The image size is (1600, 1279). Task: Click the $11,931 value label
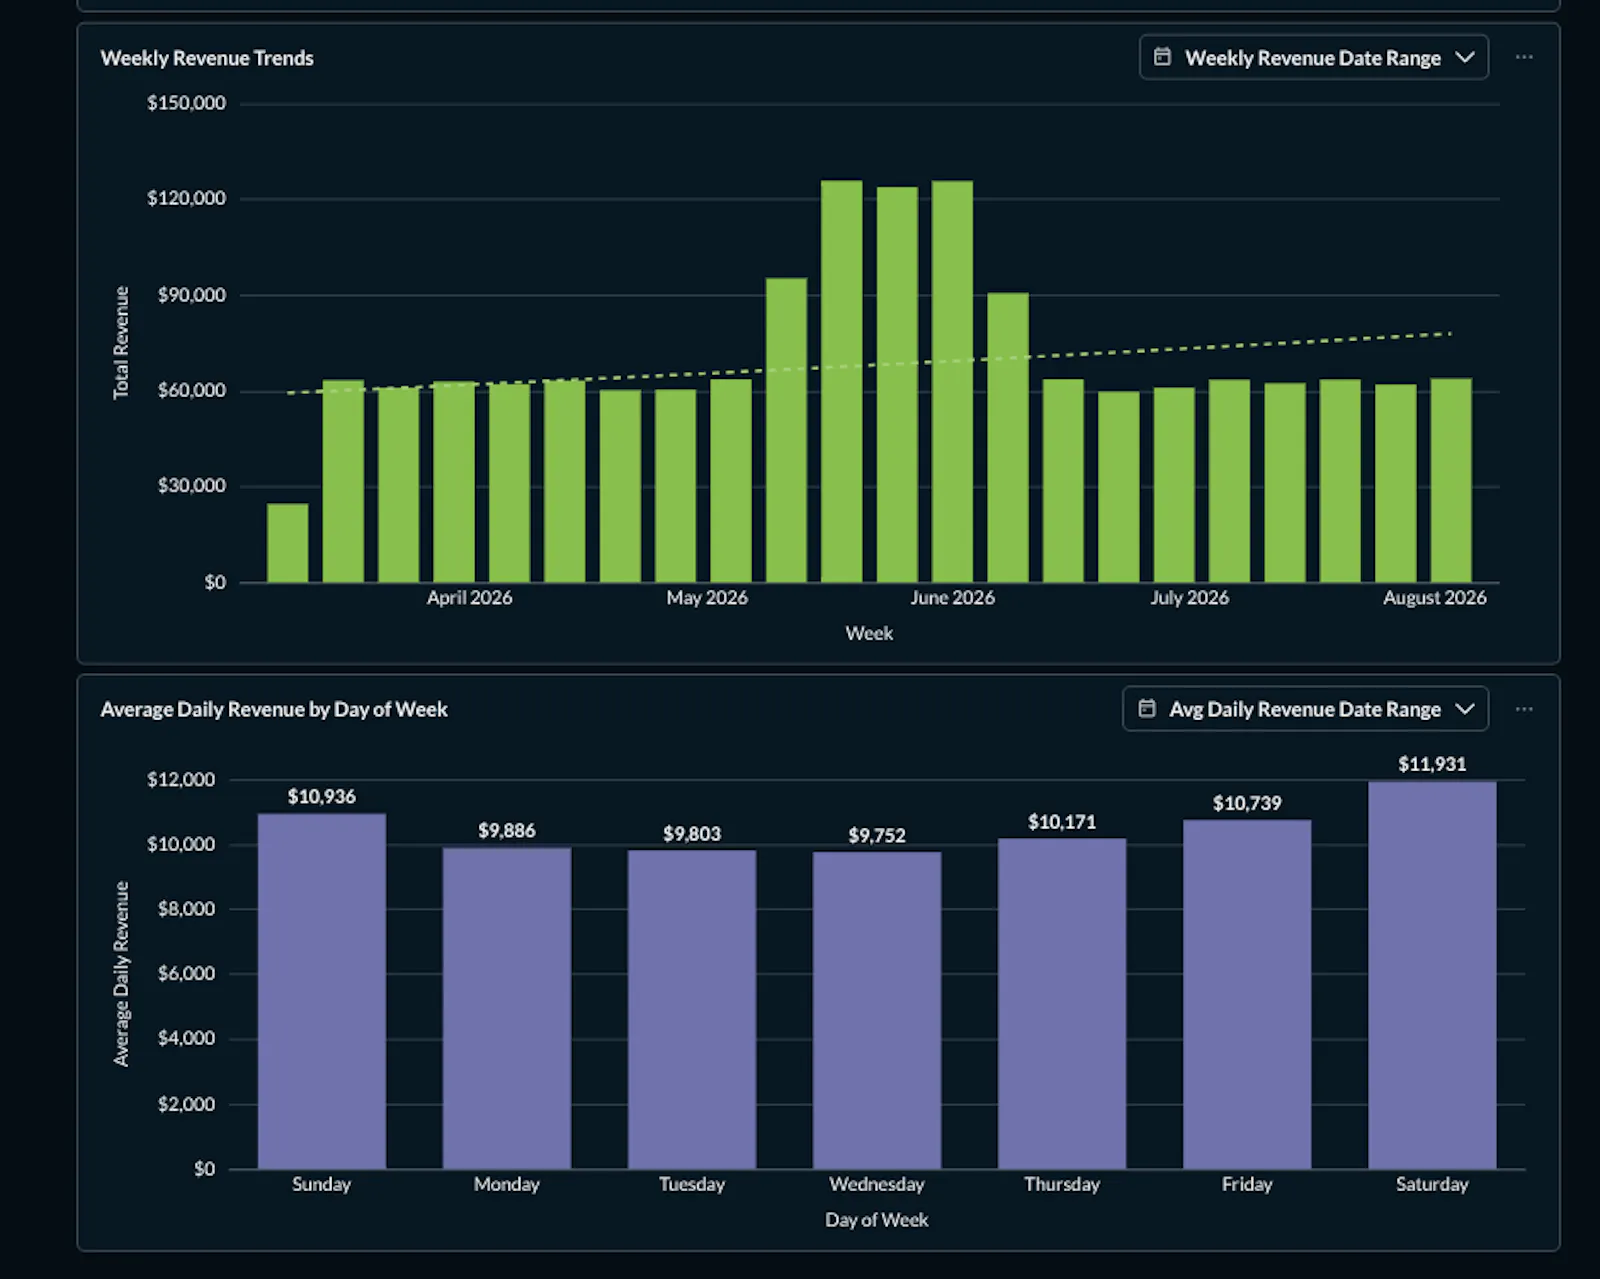[x=1432, y=764]
